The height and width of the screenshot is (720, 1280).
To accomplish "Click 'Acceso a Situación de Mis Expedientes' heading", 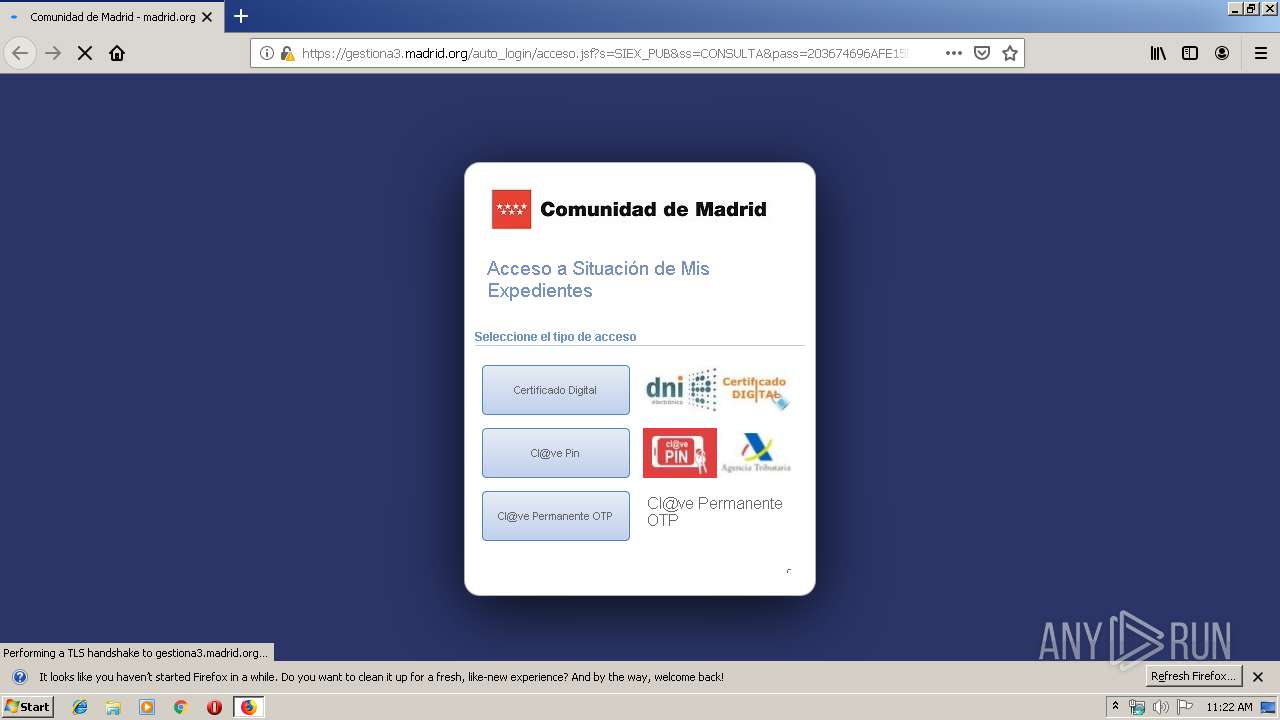I will click(598, 279).
